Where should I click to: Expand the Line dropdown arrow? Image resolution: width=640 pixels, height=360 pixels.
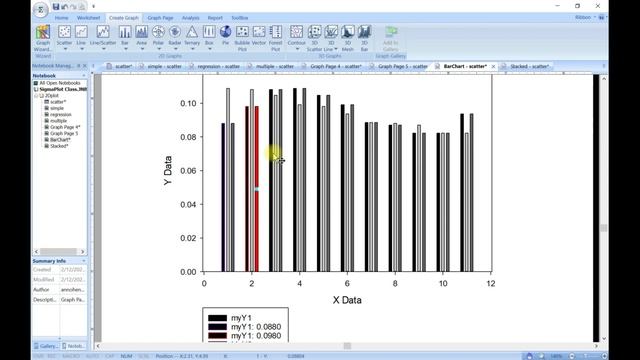81,49
